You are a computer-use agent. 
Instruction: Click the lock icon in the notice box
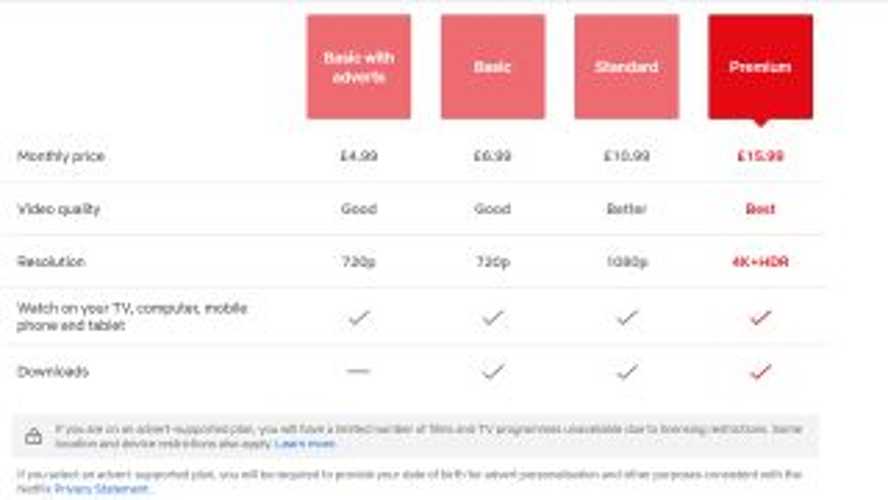tap(34, 436)
